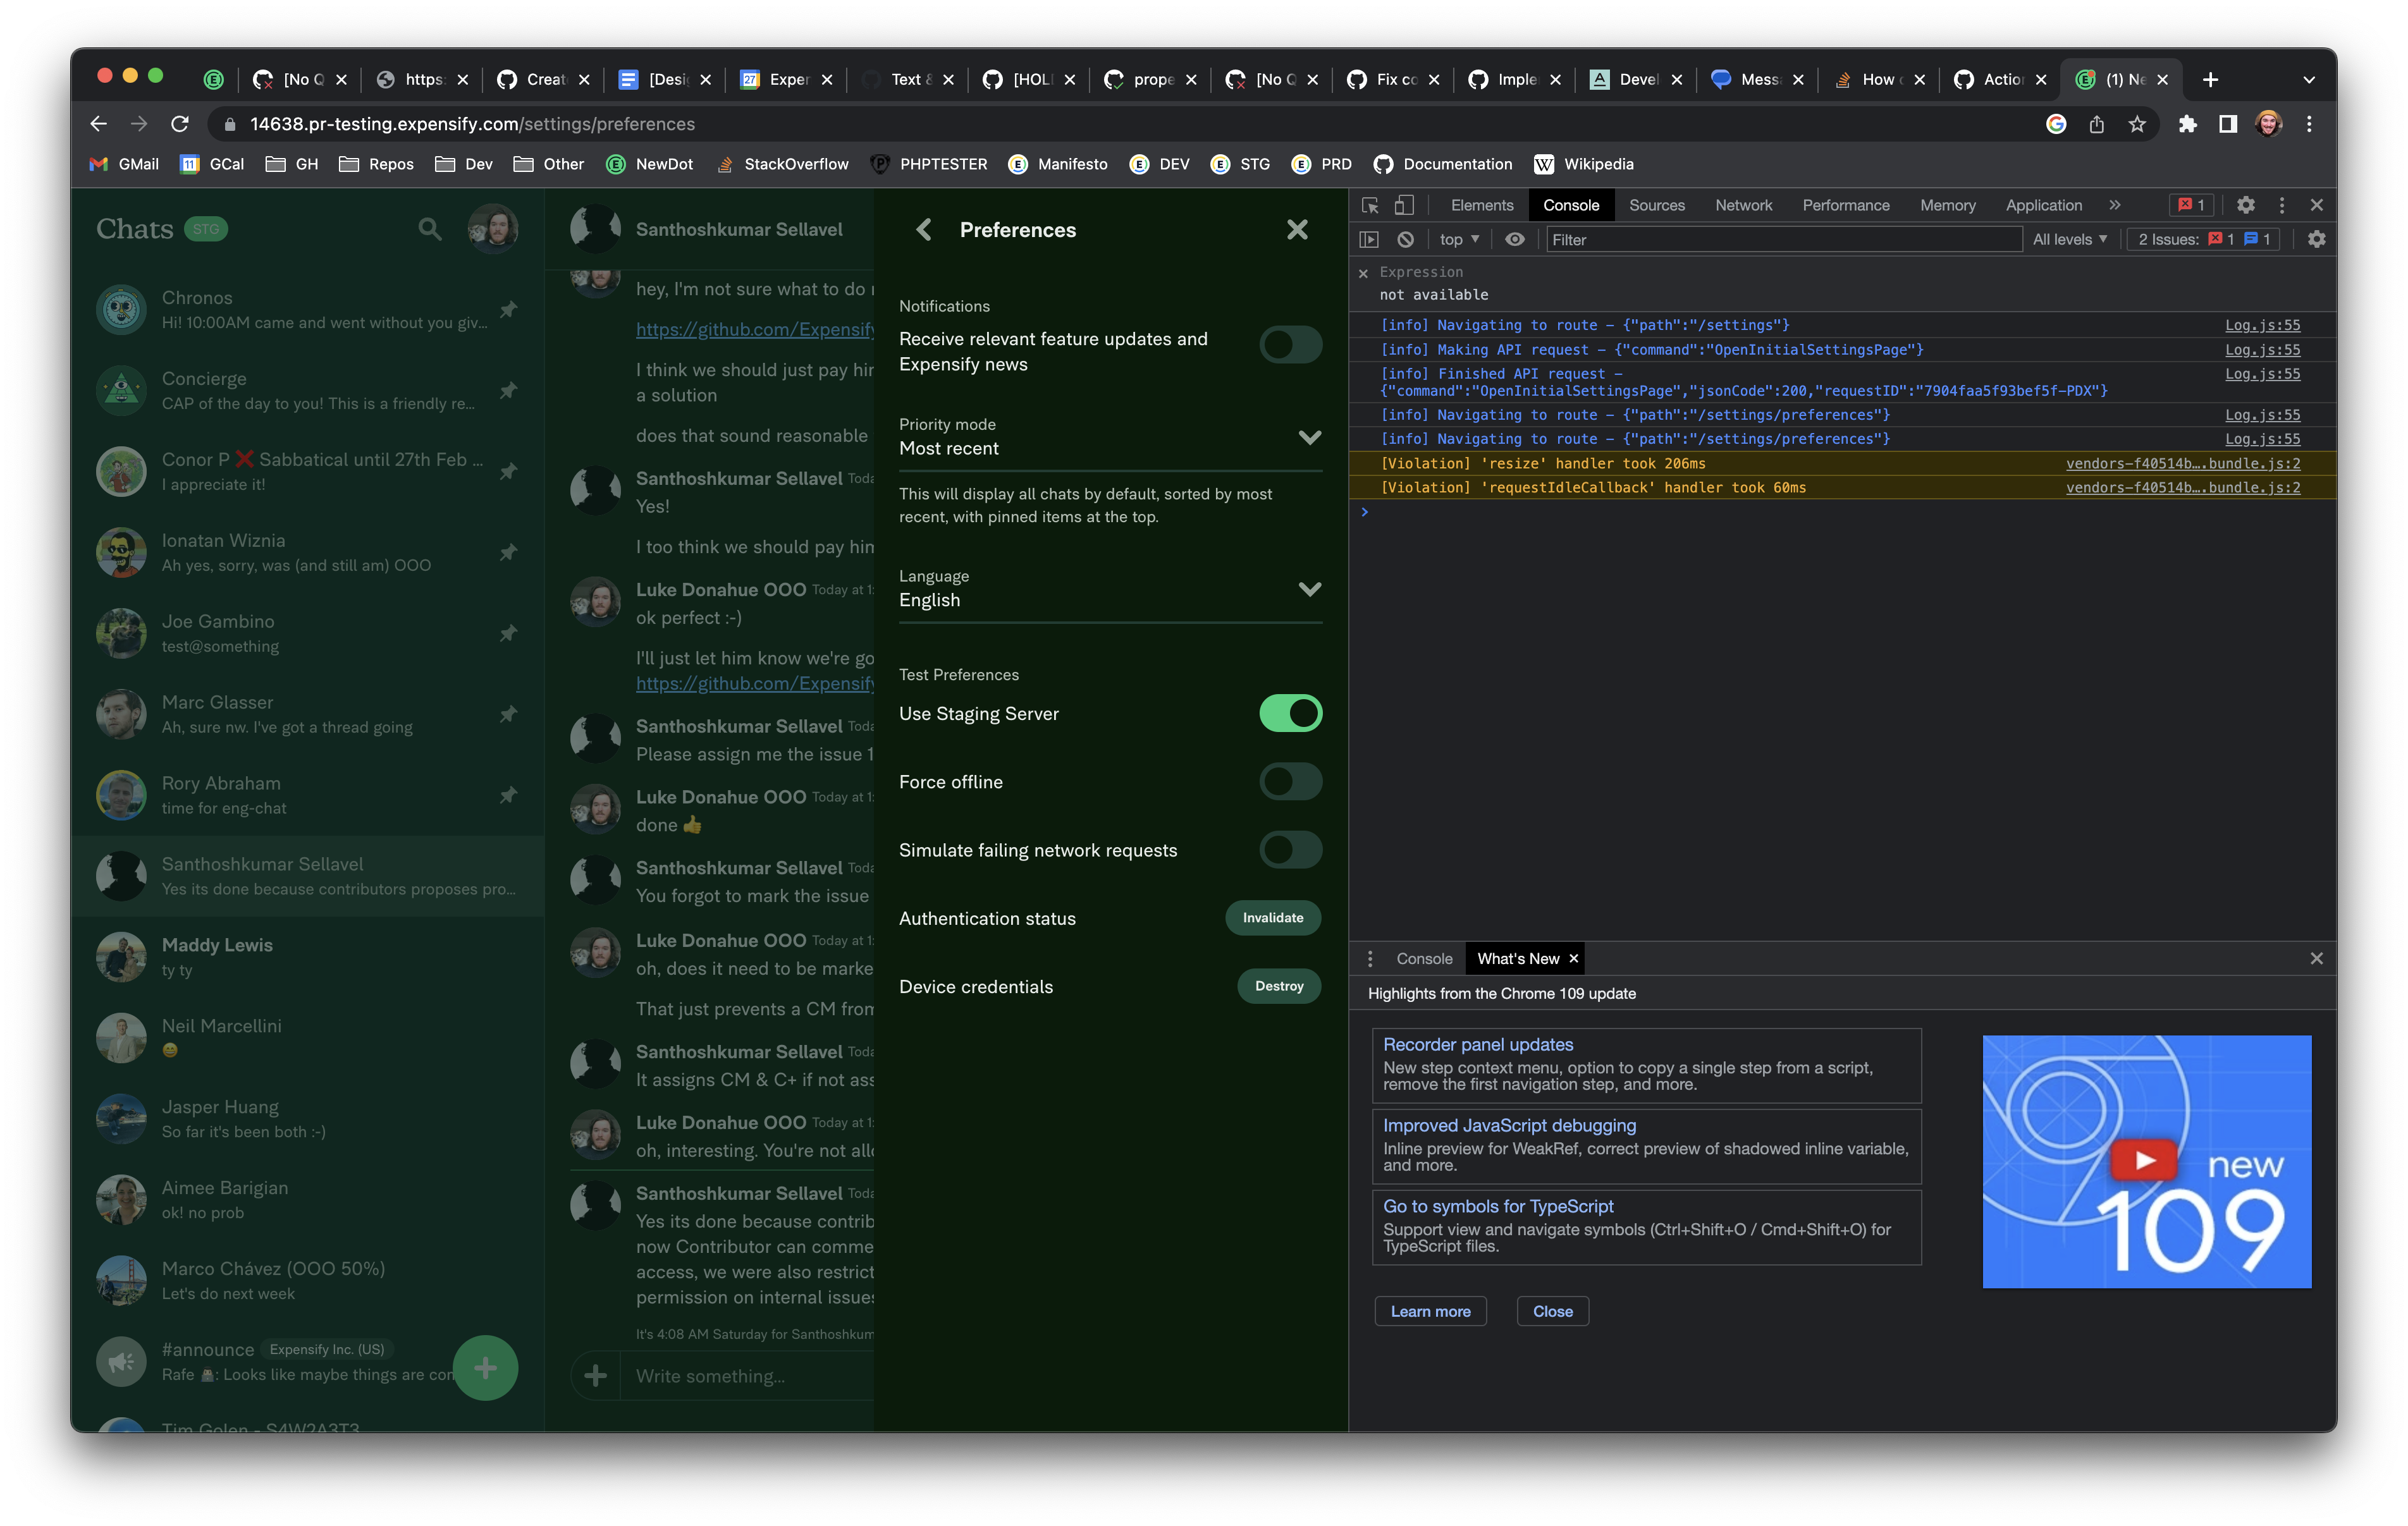
Task: Click the Learn more button in What's New
Action: tap(1430, 1311)
